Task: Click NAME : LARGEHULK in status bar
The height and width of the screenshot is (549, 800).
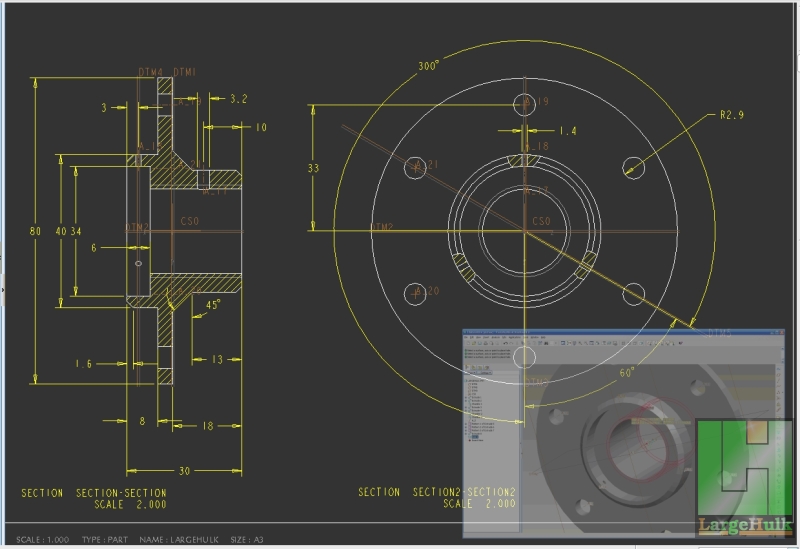Action: coord(178,539)
